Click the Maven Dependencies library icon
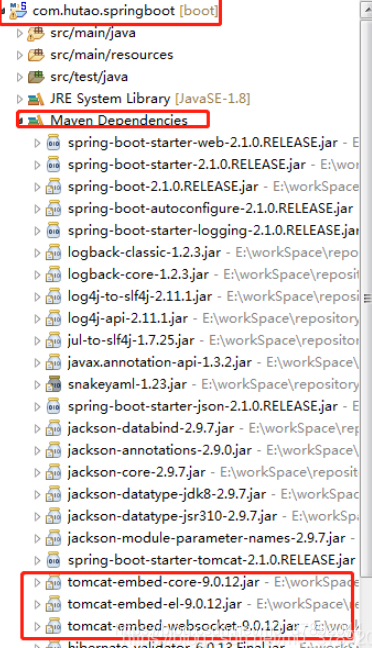Image resolution: width=372 pixels, height=648 pixels. pyautogui.click(x=36, y=121)
